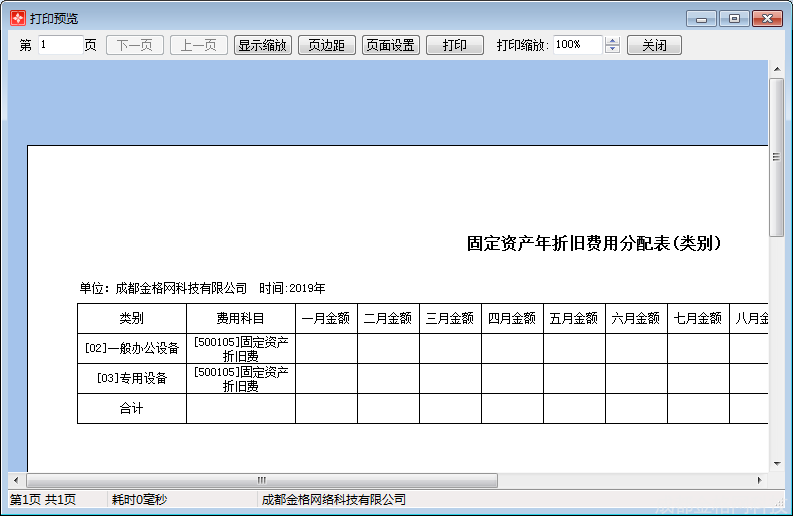The image size is (793, 516).
Task: Click the 合计 row label cell
Action: click(x=132, y=408)
